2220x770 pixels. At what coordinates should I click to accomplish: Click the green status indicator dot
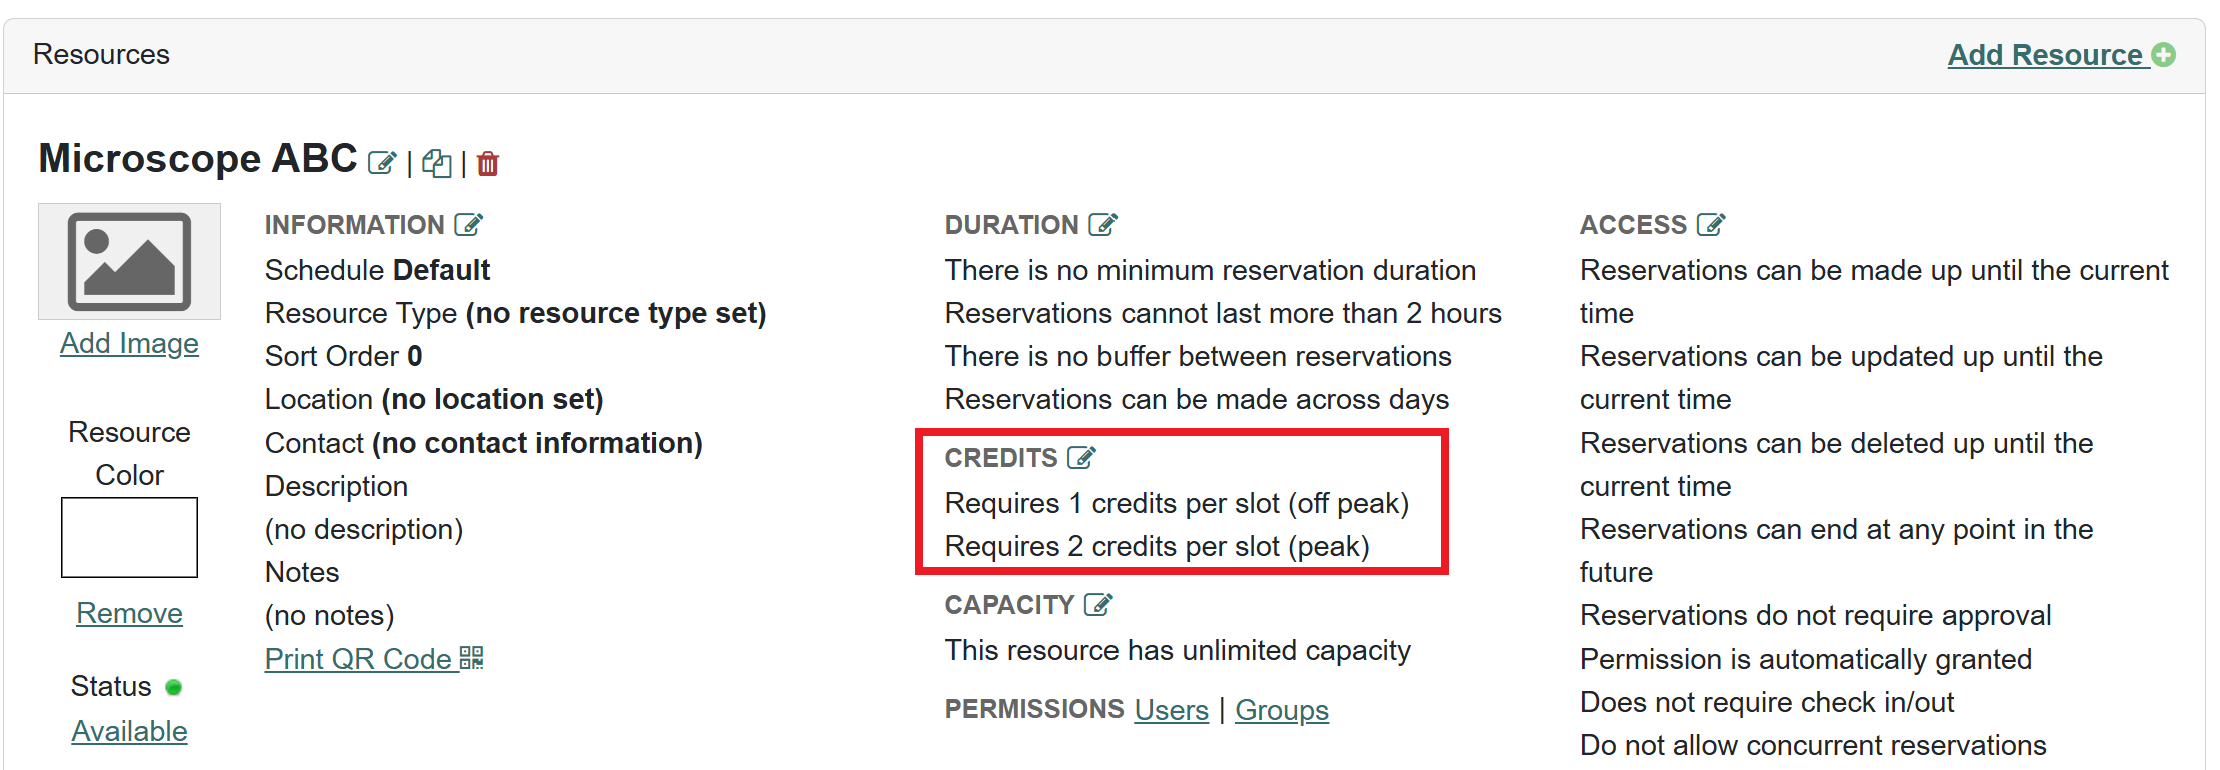point(174,687)
